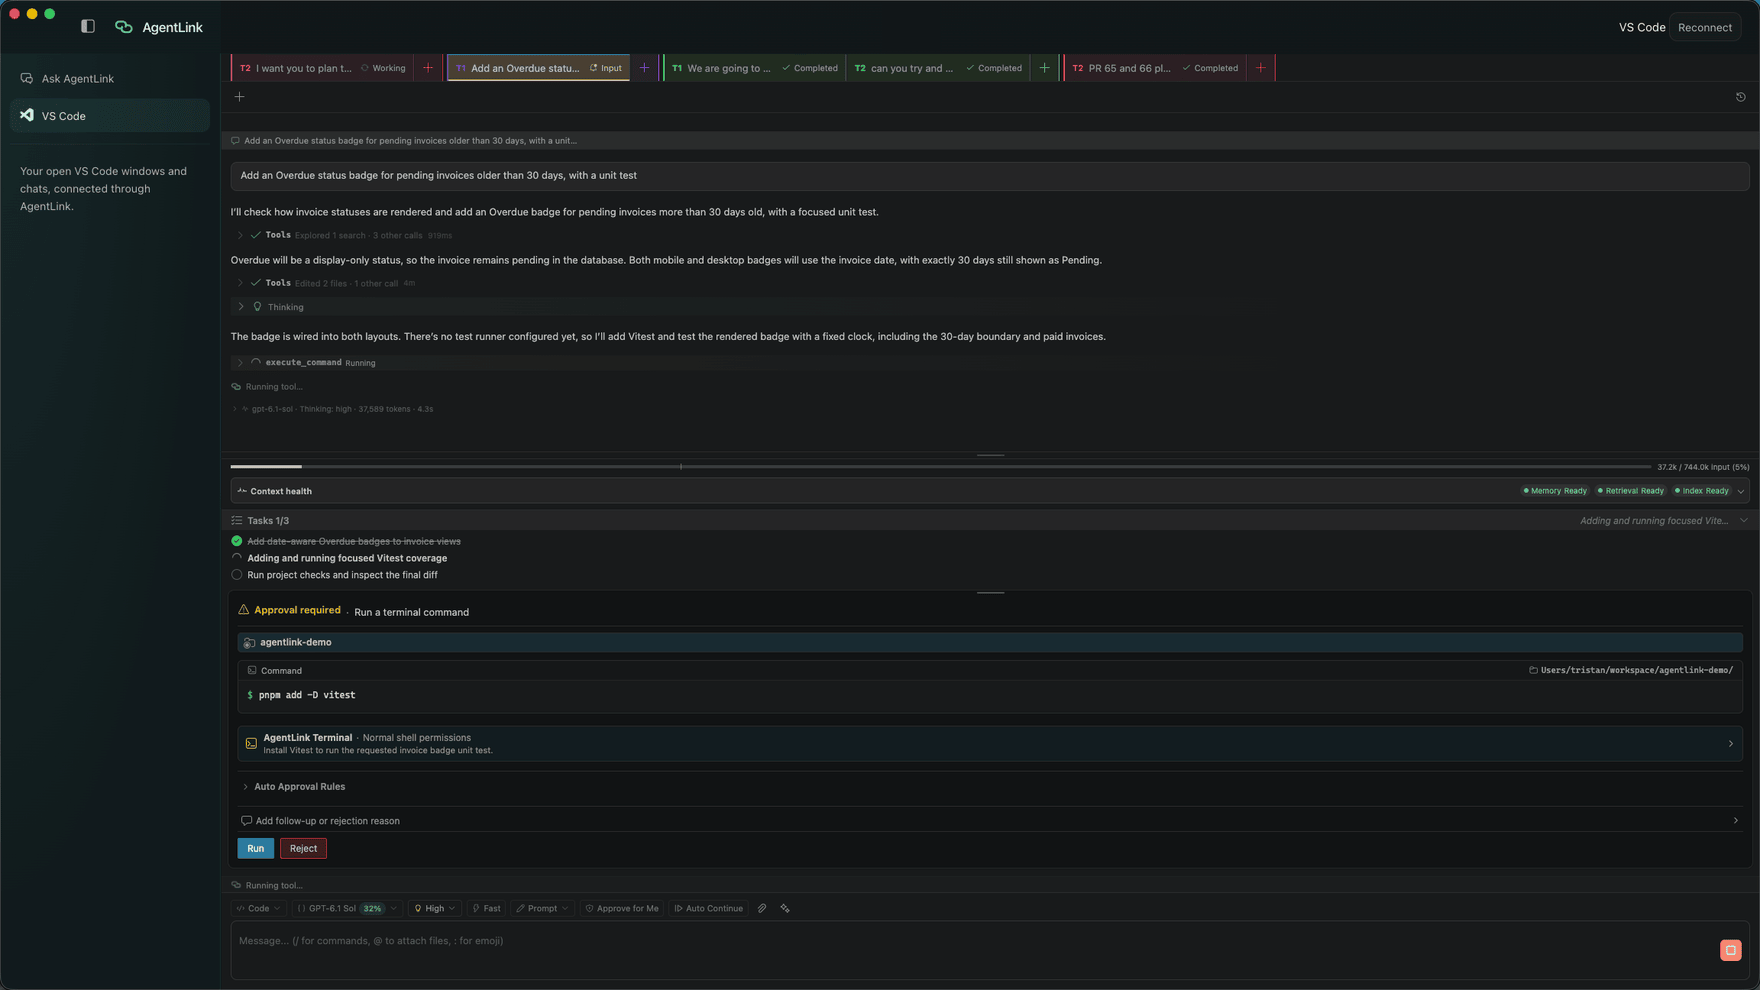Add new chat with plus below tabs
Viewport: 1760px width, 990px height.
click(239, 97)
